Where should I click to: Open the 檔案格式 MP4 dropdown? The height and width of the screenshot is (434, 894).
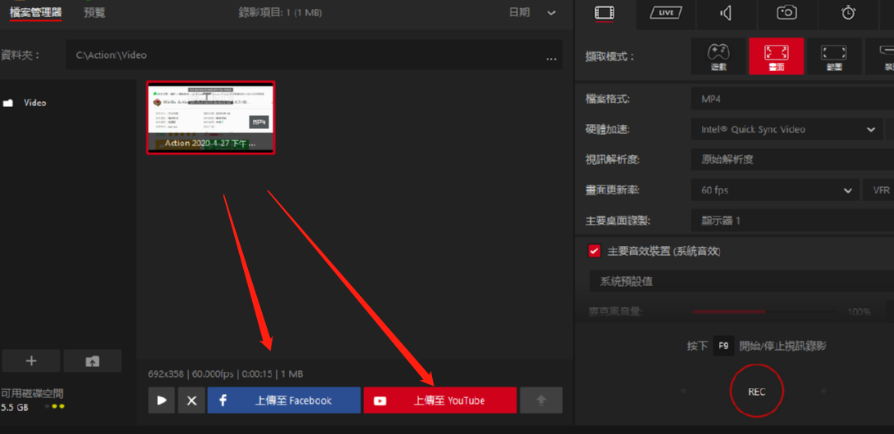coord(793,99)
